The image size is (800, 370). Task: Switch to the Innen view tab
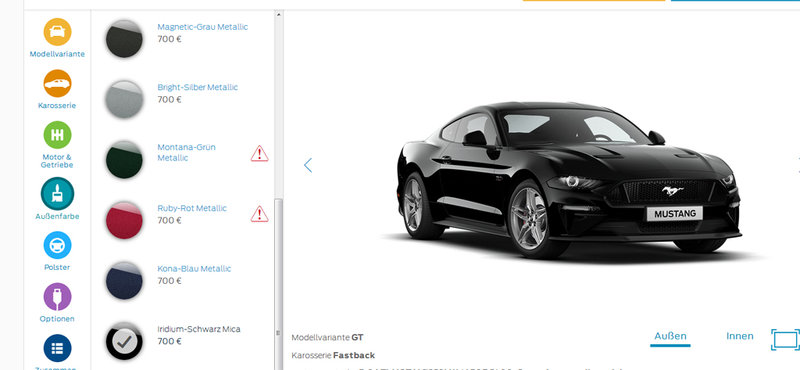pyautogui.click(x=740, y=336)
